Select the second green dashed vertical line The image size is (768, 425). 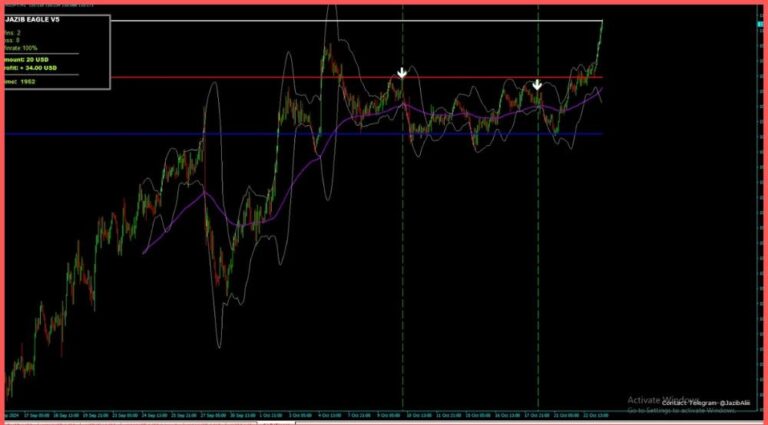(538, 250)
